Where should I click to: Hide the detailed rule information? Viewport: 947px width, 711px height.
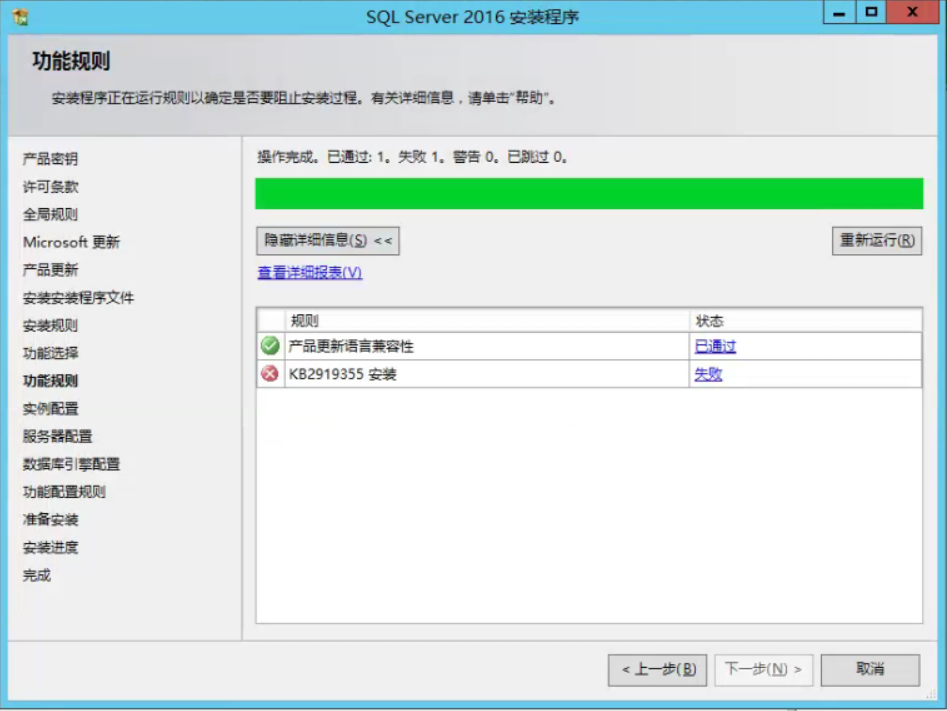pyautogui.click(x=327, y=240)
